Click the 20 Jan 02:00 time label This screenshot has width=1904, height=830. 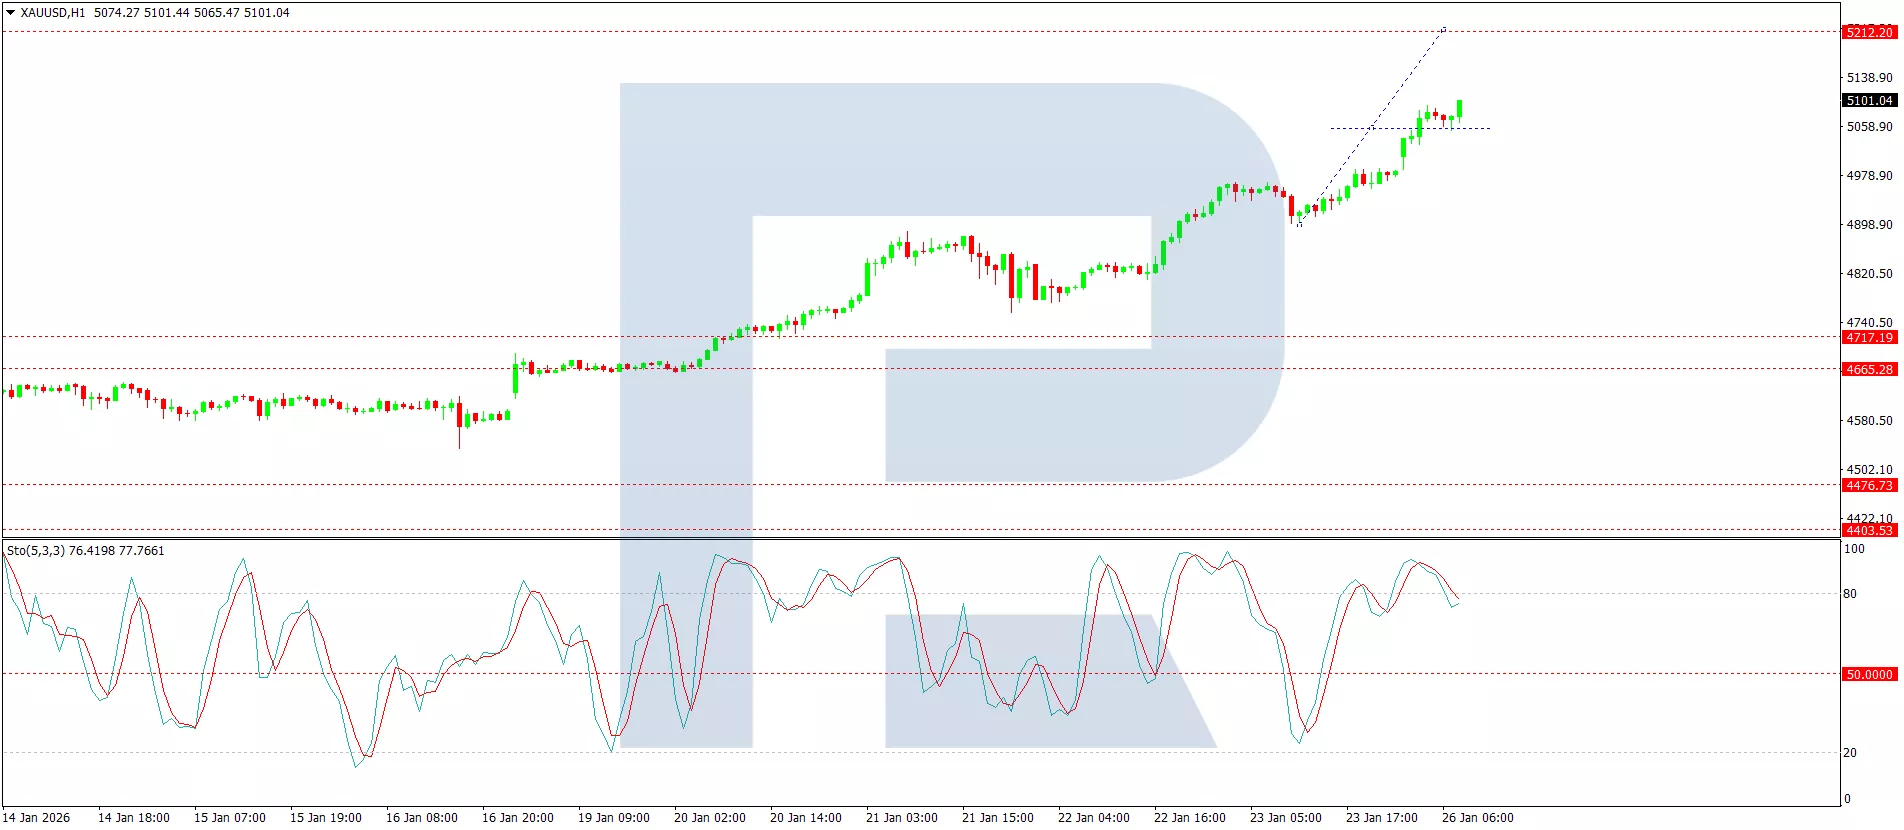709,817
